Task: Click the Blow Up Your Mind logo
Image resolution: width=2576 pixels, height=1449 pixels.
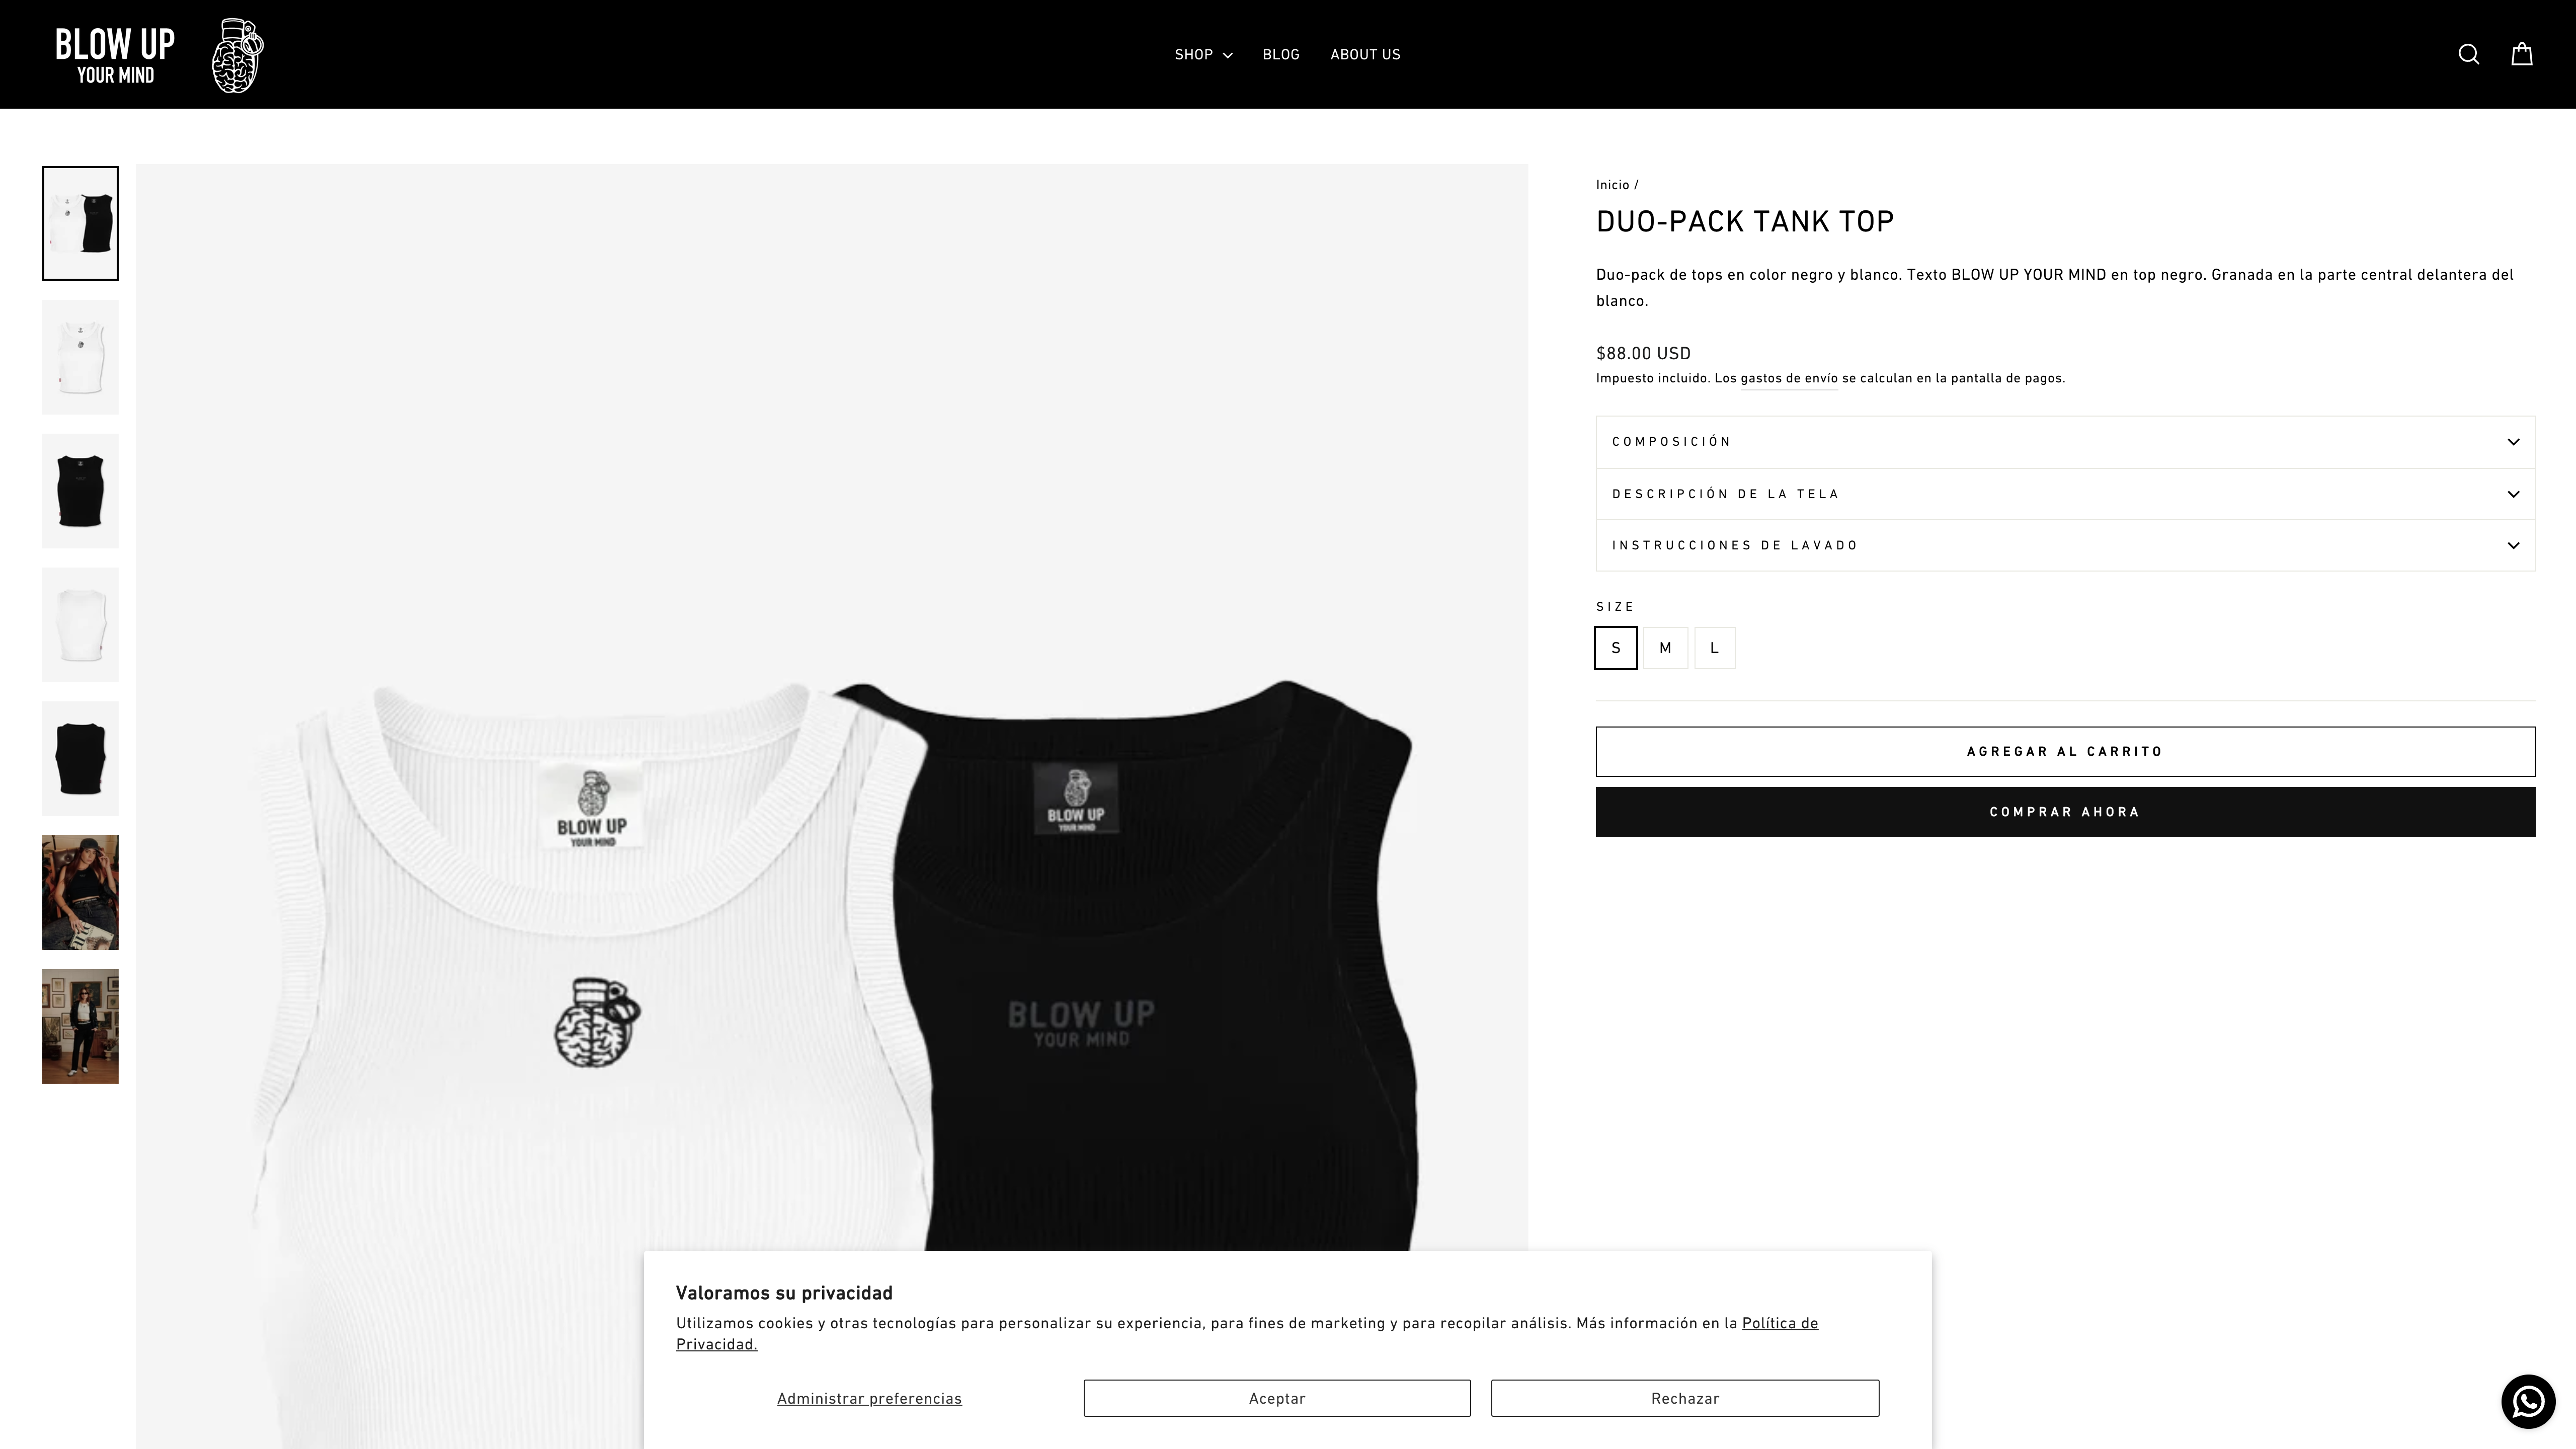Action: [159, 56]
